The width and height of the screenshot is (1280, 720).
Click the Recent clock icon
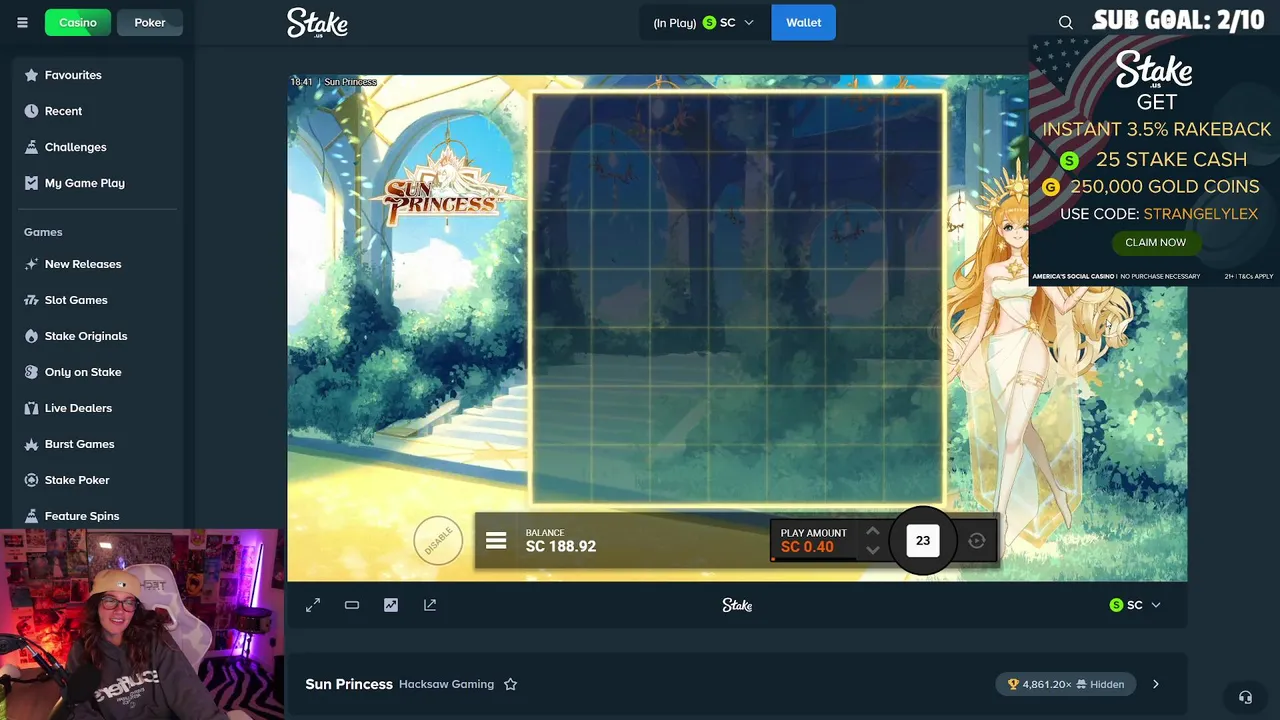pos(31,111)
